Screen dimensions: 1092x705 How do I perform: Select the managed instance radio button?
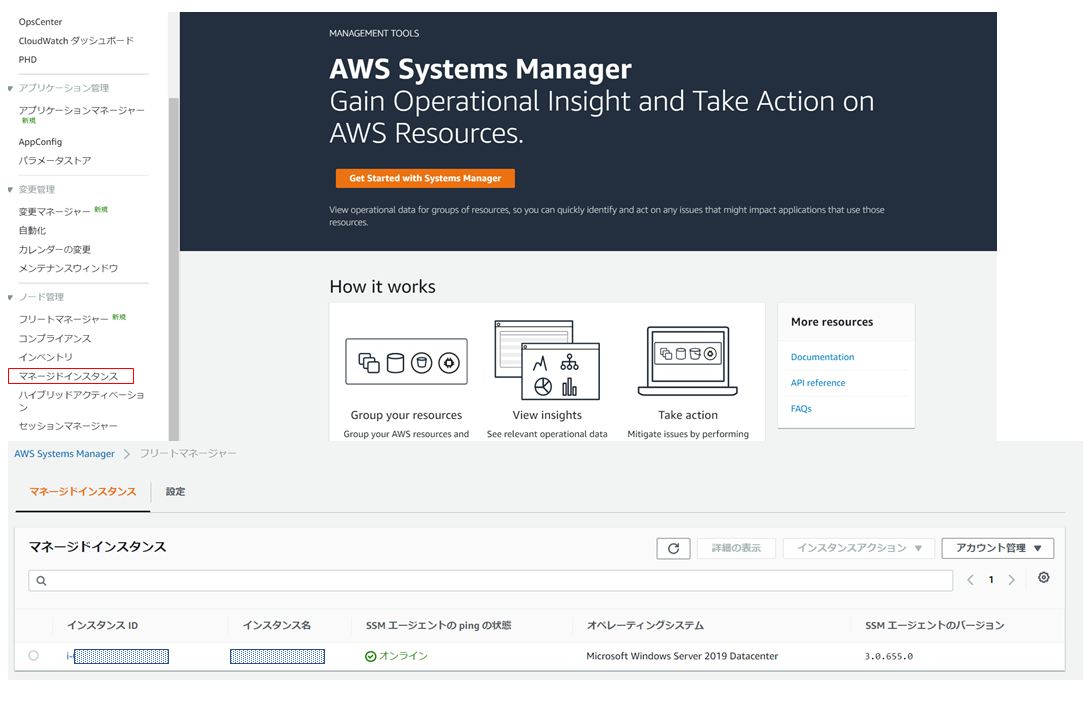point(34,656)
